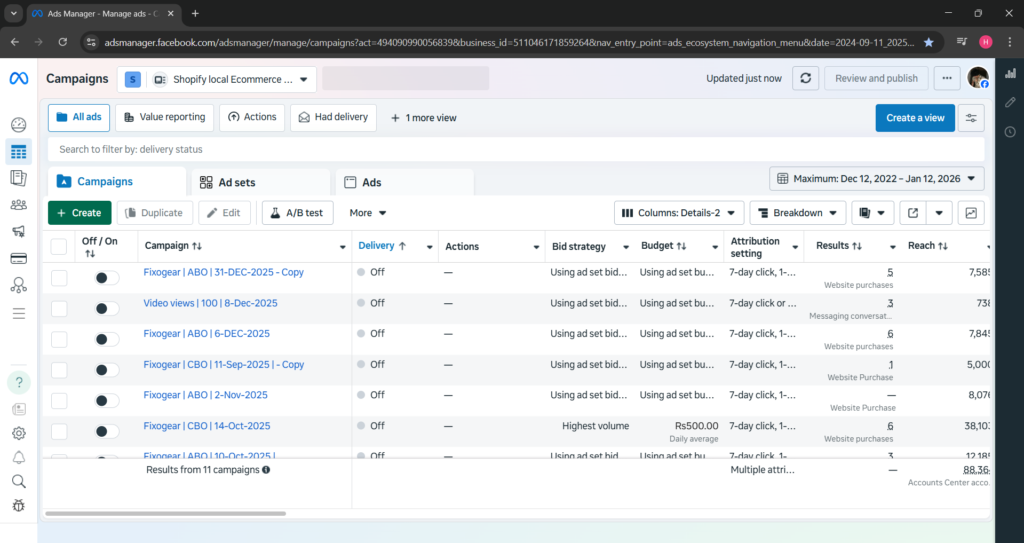Open the Breakdown dropdown

tap(796, 213)
